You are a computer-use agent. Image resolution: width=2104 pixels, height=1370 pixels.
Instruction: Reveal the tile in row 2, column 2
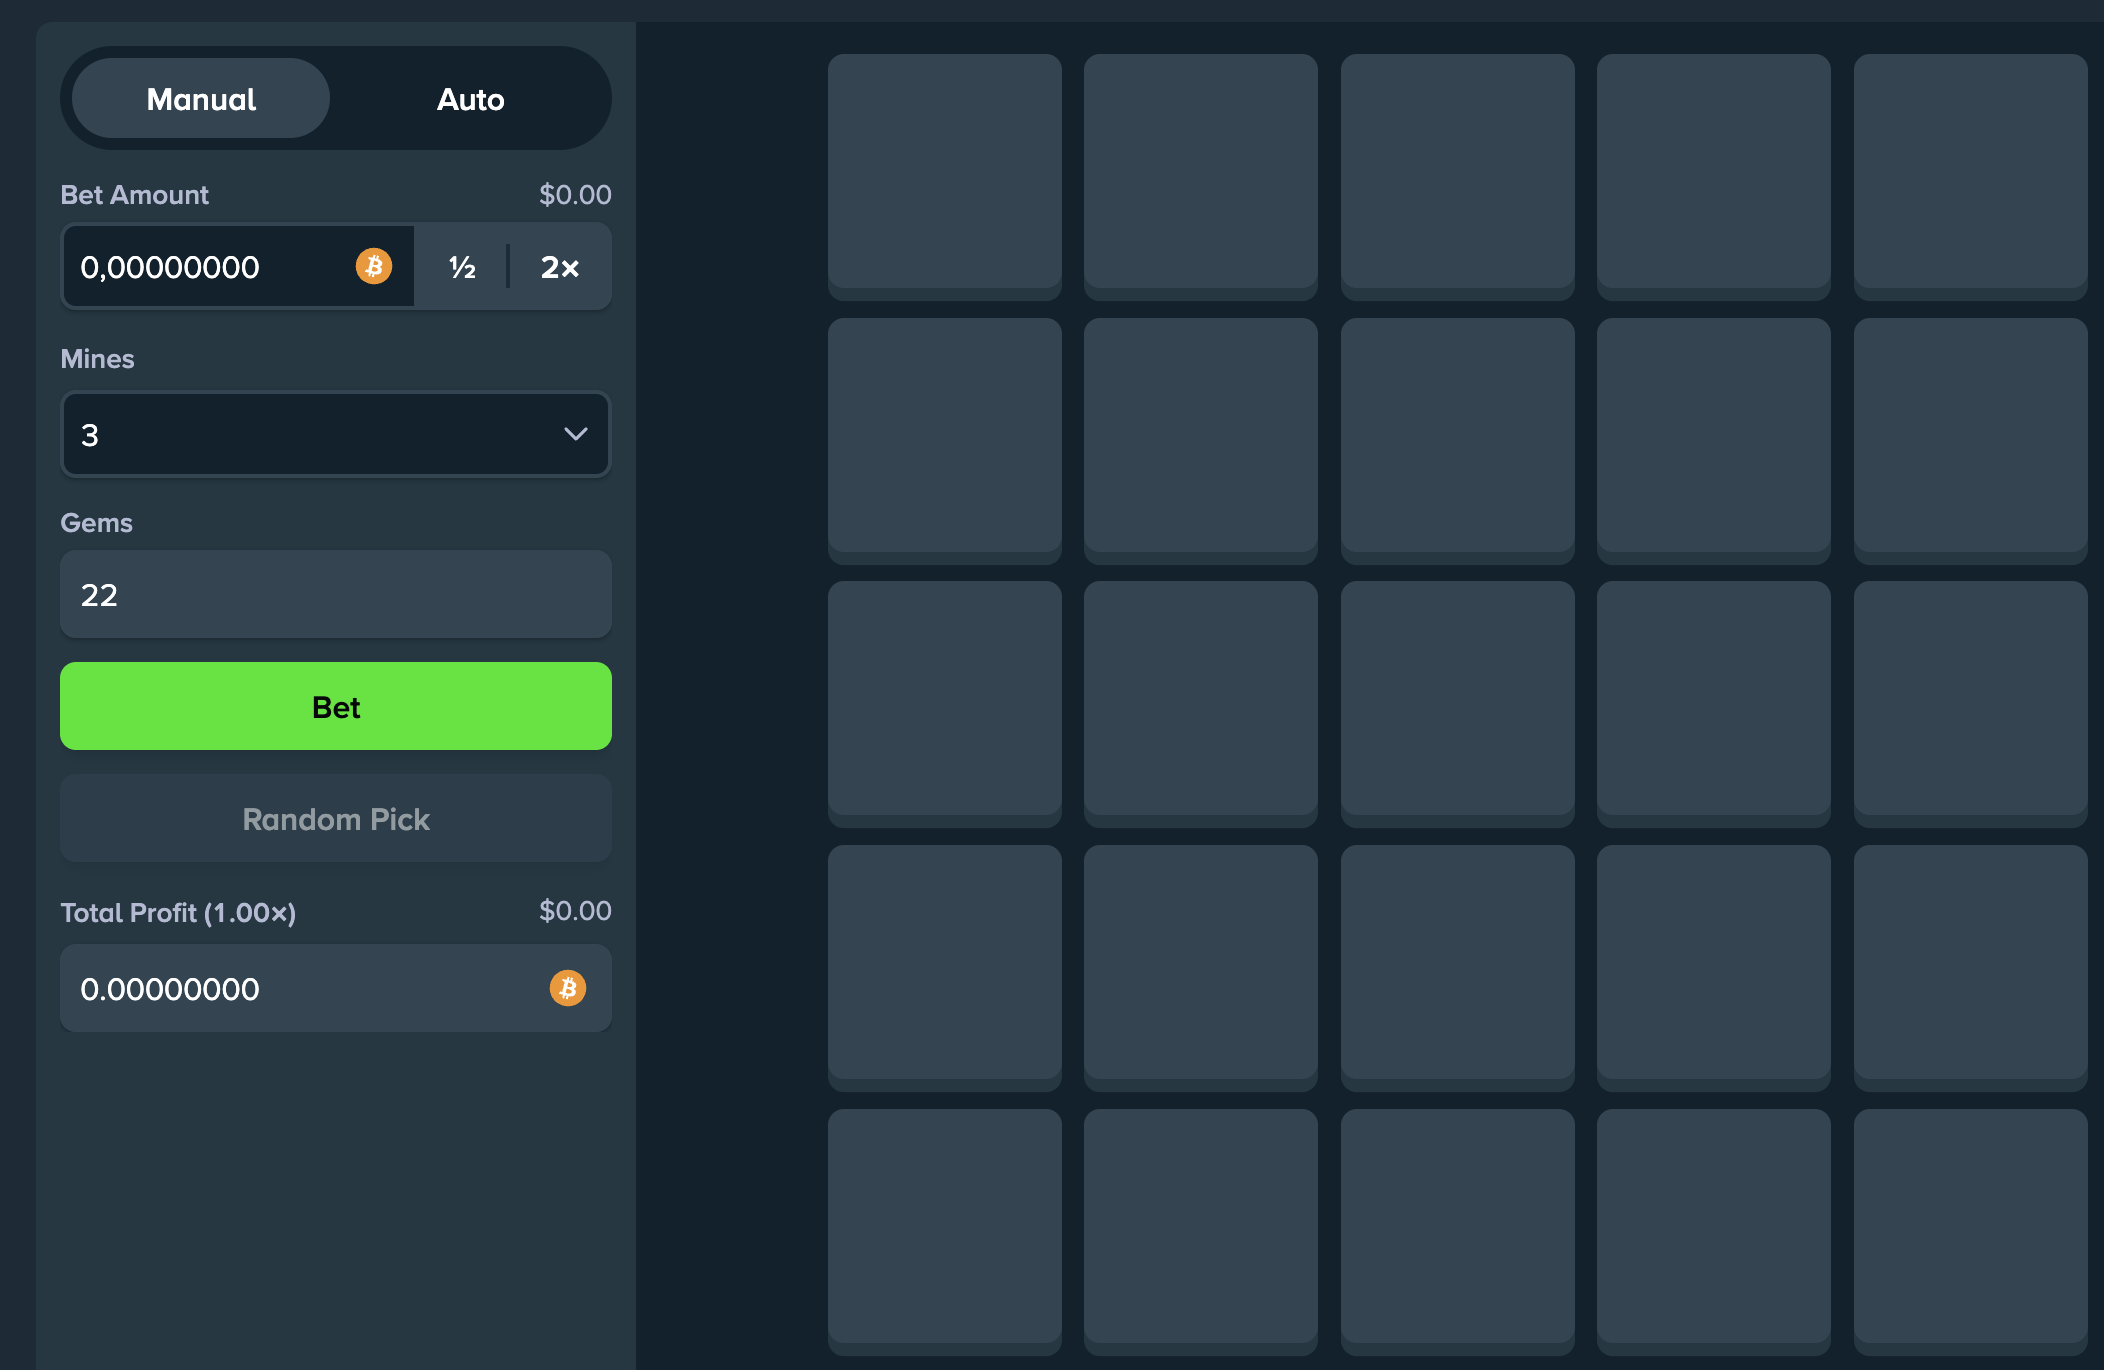click(1201, 440)
